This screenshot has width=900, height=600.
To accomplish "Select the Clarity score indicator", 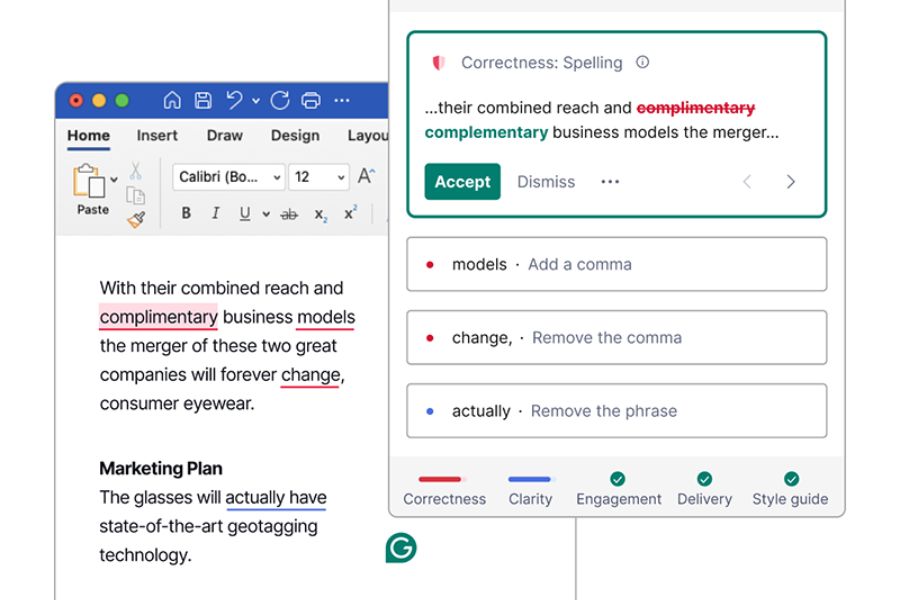I will pyautogui.click(x=530, y=490).
